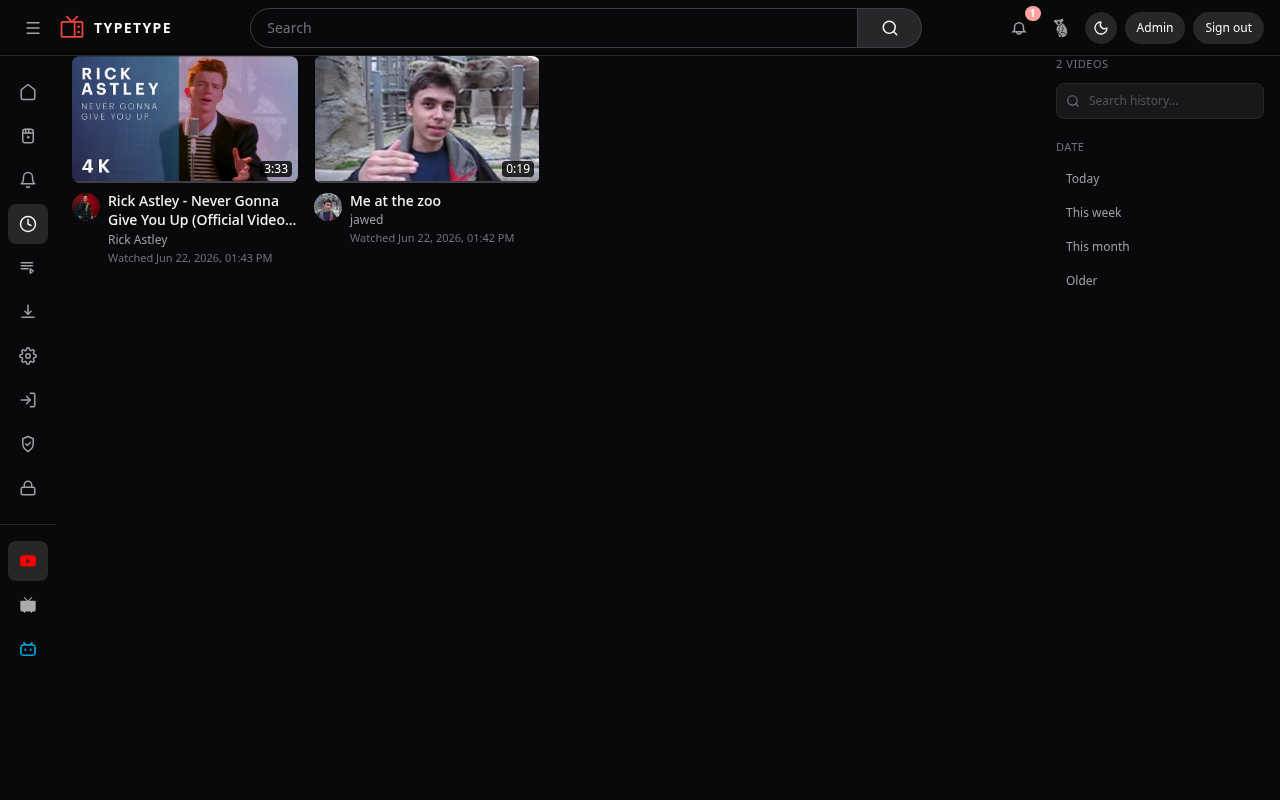Screen dimensions: 1280x800
Task: Select the YouTube service icon
Action: tap(28, 561)
